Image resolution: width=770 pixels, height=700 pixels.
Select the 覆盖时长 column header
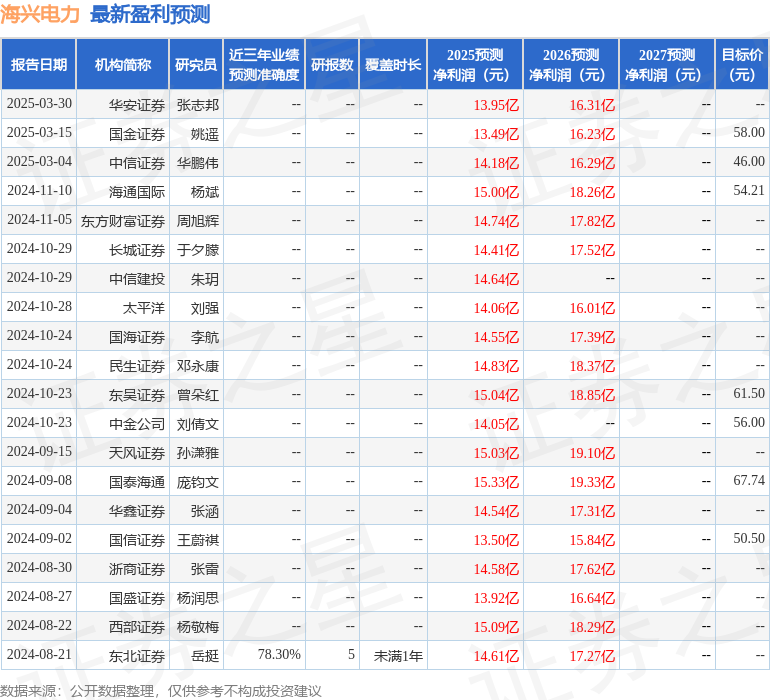click(393, 65)
